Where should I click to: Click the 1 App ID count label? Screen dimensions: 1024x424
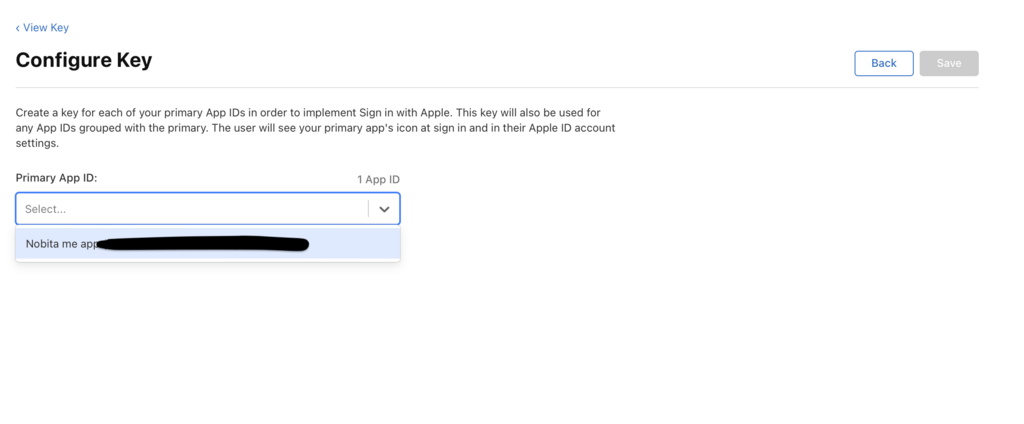pos(378,179)
